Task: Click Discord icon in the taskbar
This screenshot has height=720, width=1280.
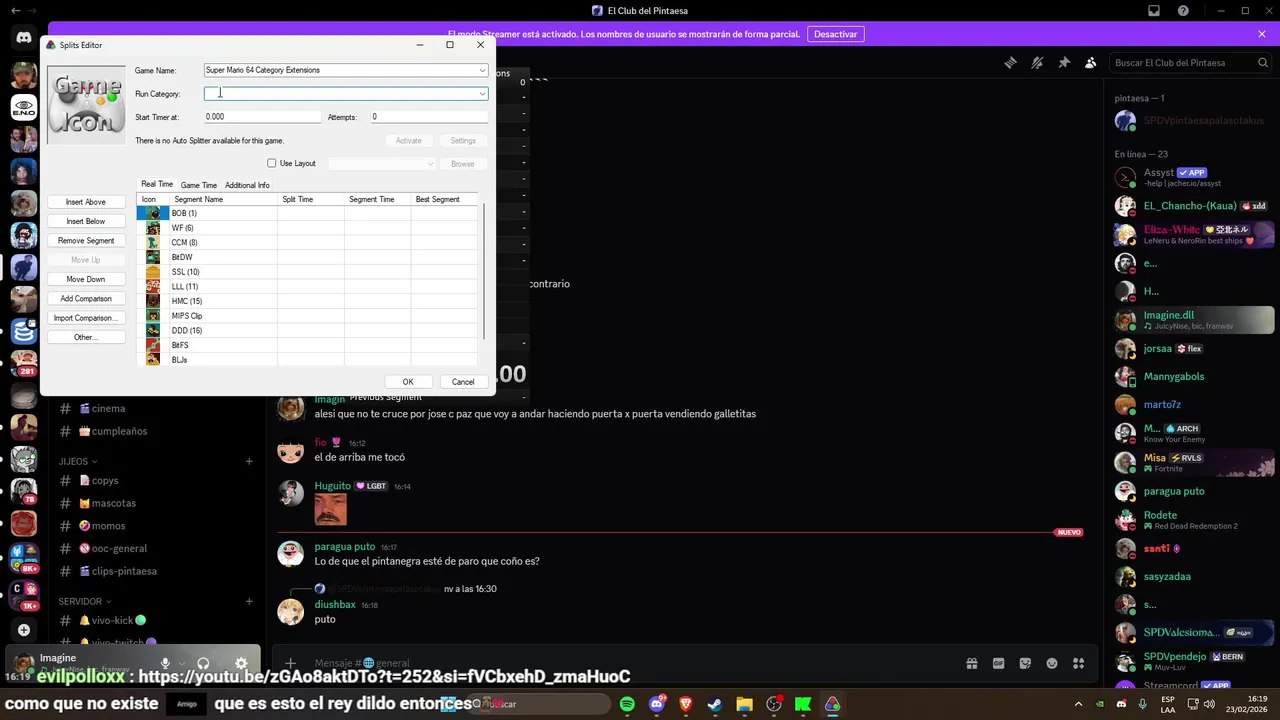Action: [x=657, y=704]
